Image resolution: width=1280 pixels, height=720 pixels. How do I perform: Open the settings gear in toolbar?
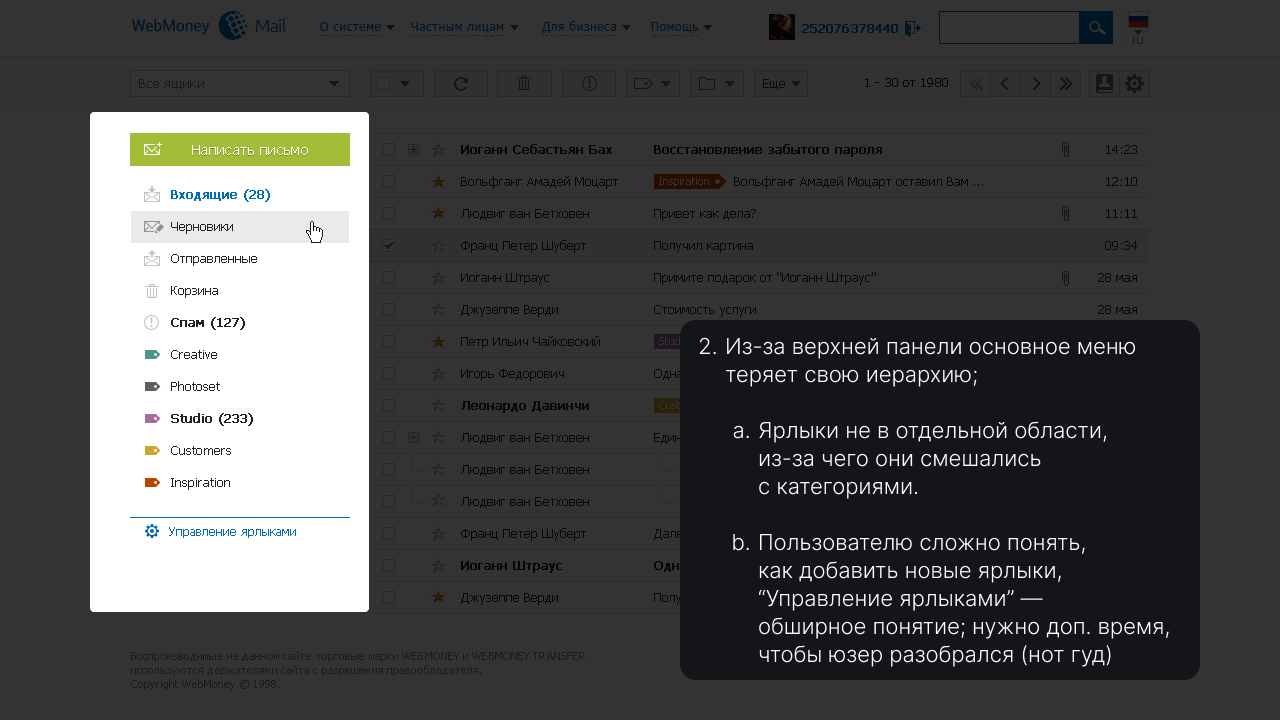click(1134, 84)
